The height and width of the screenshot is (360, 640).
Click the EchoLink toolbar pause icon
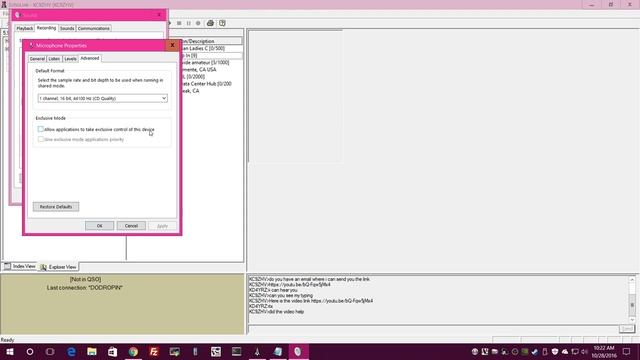pos(189,23)
